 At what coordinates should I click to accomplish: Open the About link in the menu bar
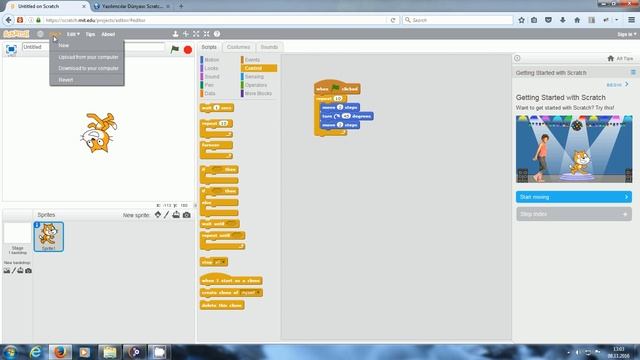pos(108,34)
